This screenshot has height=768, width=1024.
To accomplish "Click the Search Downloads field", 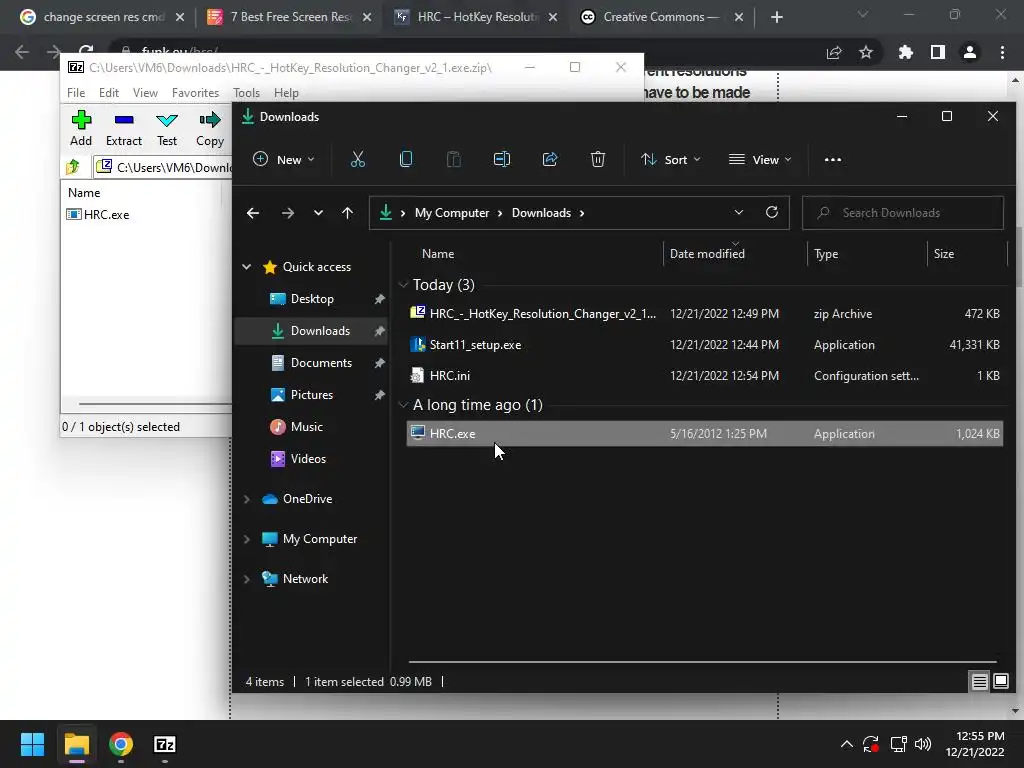I will click(x=903, y=213).
